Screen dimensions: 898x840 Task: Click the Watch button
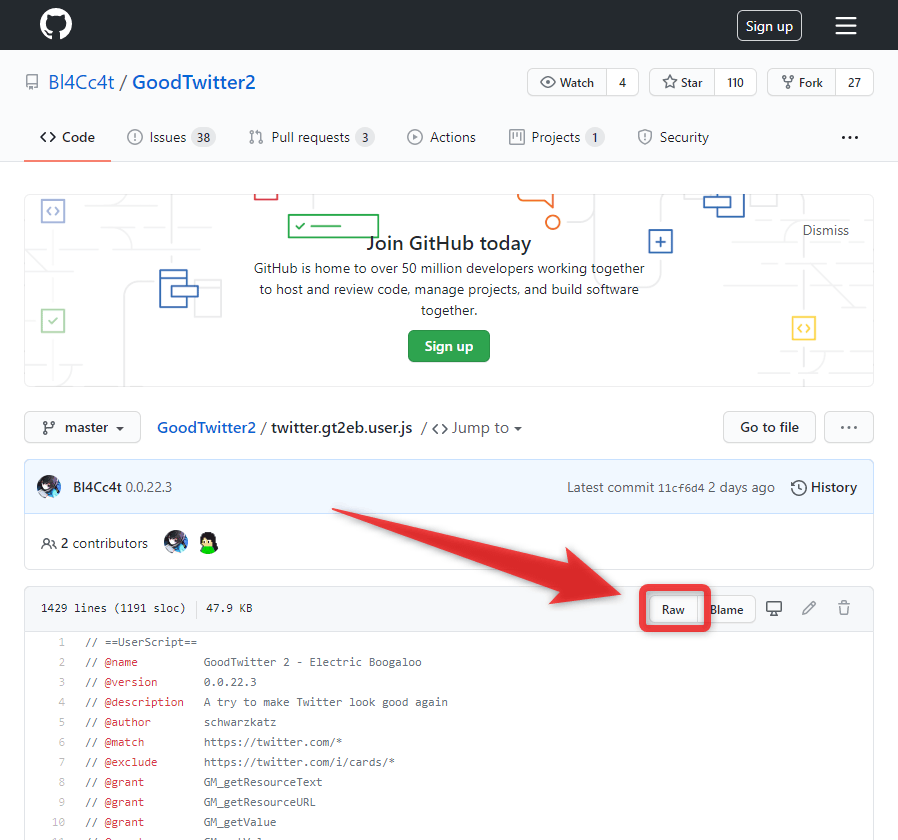click(x=566, y=82)
